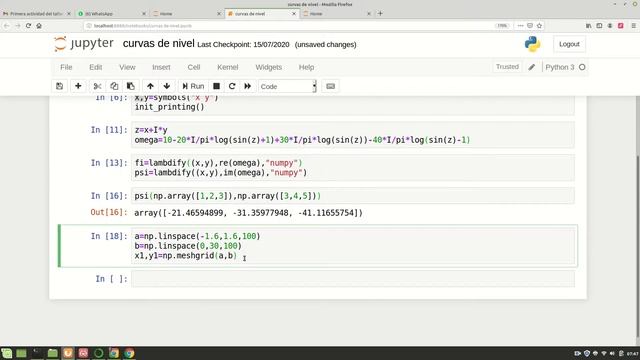Open the File menu

coord(66,67)
